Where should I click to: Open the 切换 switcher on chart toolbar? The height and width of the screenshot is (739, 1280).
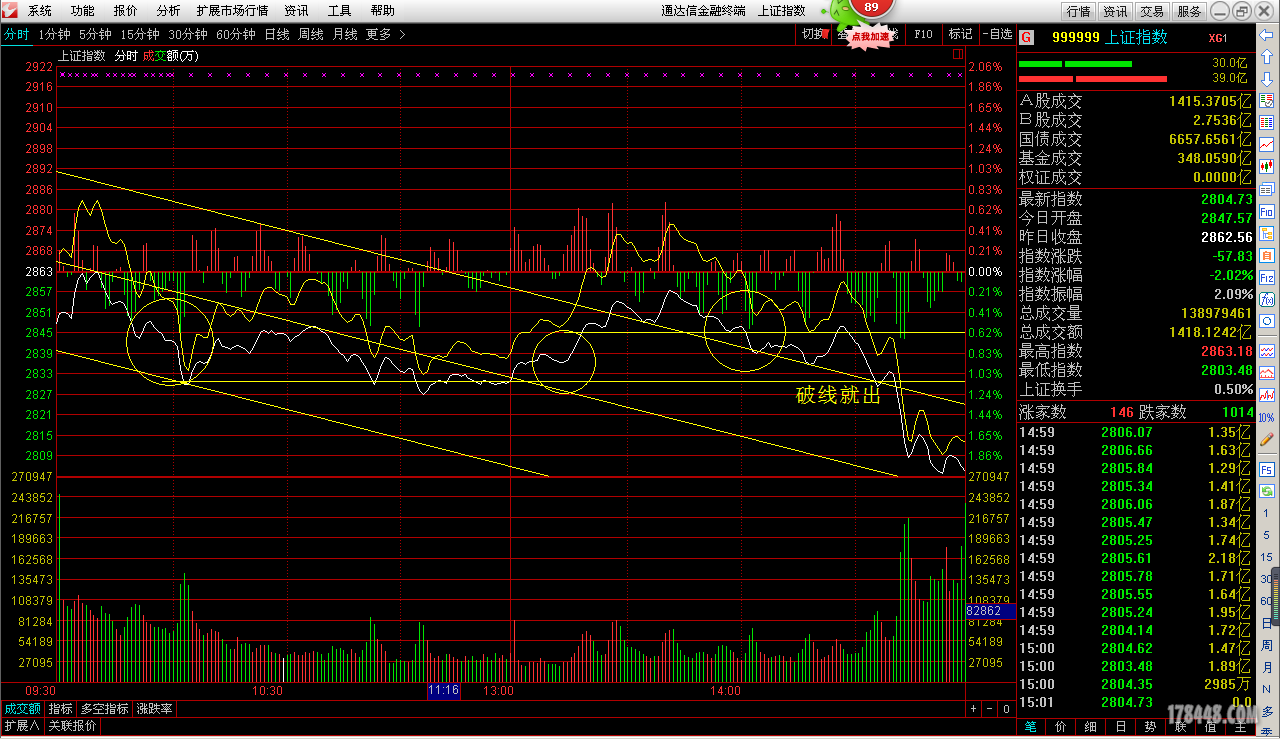814,33
